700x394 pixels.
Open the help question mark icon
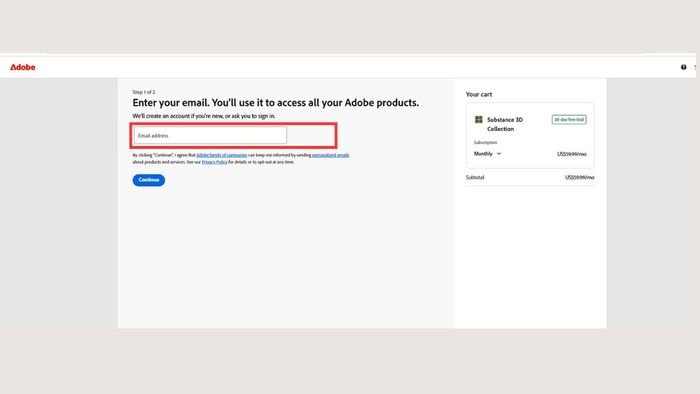tap(683, 67)
